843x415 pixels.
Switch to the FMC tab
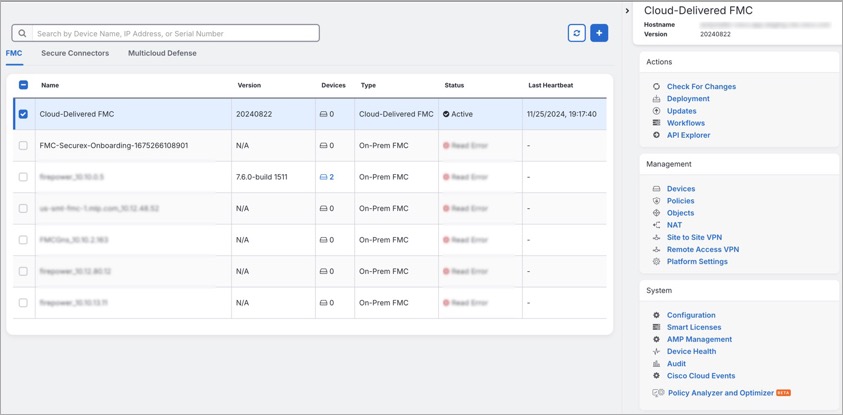point(14,53)
